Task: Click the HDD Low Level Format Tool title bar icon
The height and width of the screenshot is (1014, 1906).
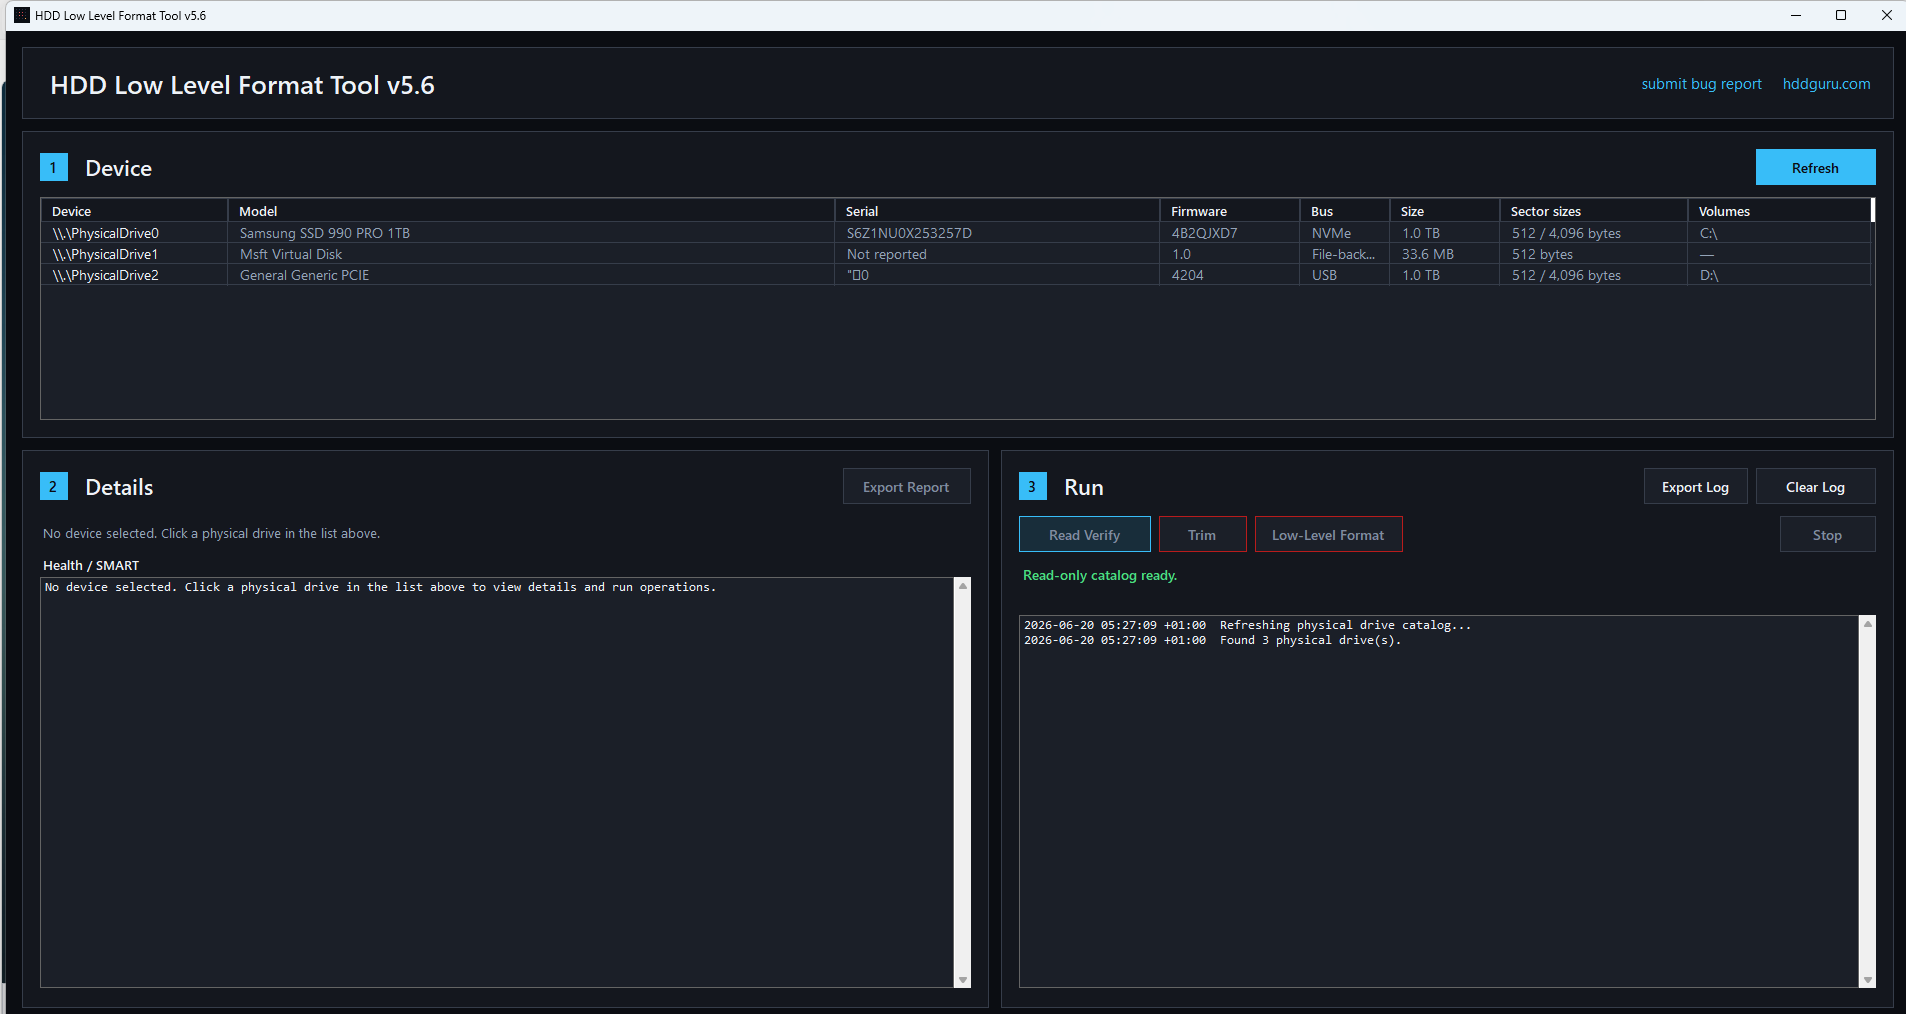Action: (21, 15)
